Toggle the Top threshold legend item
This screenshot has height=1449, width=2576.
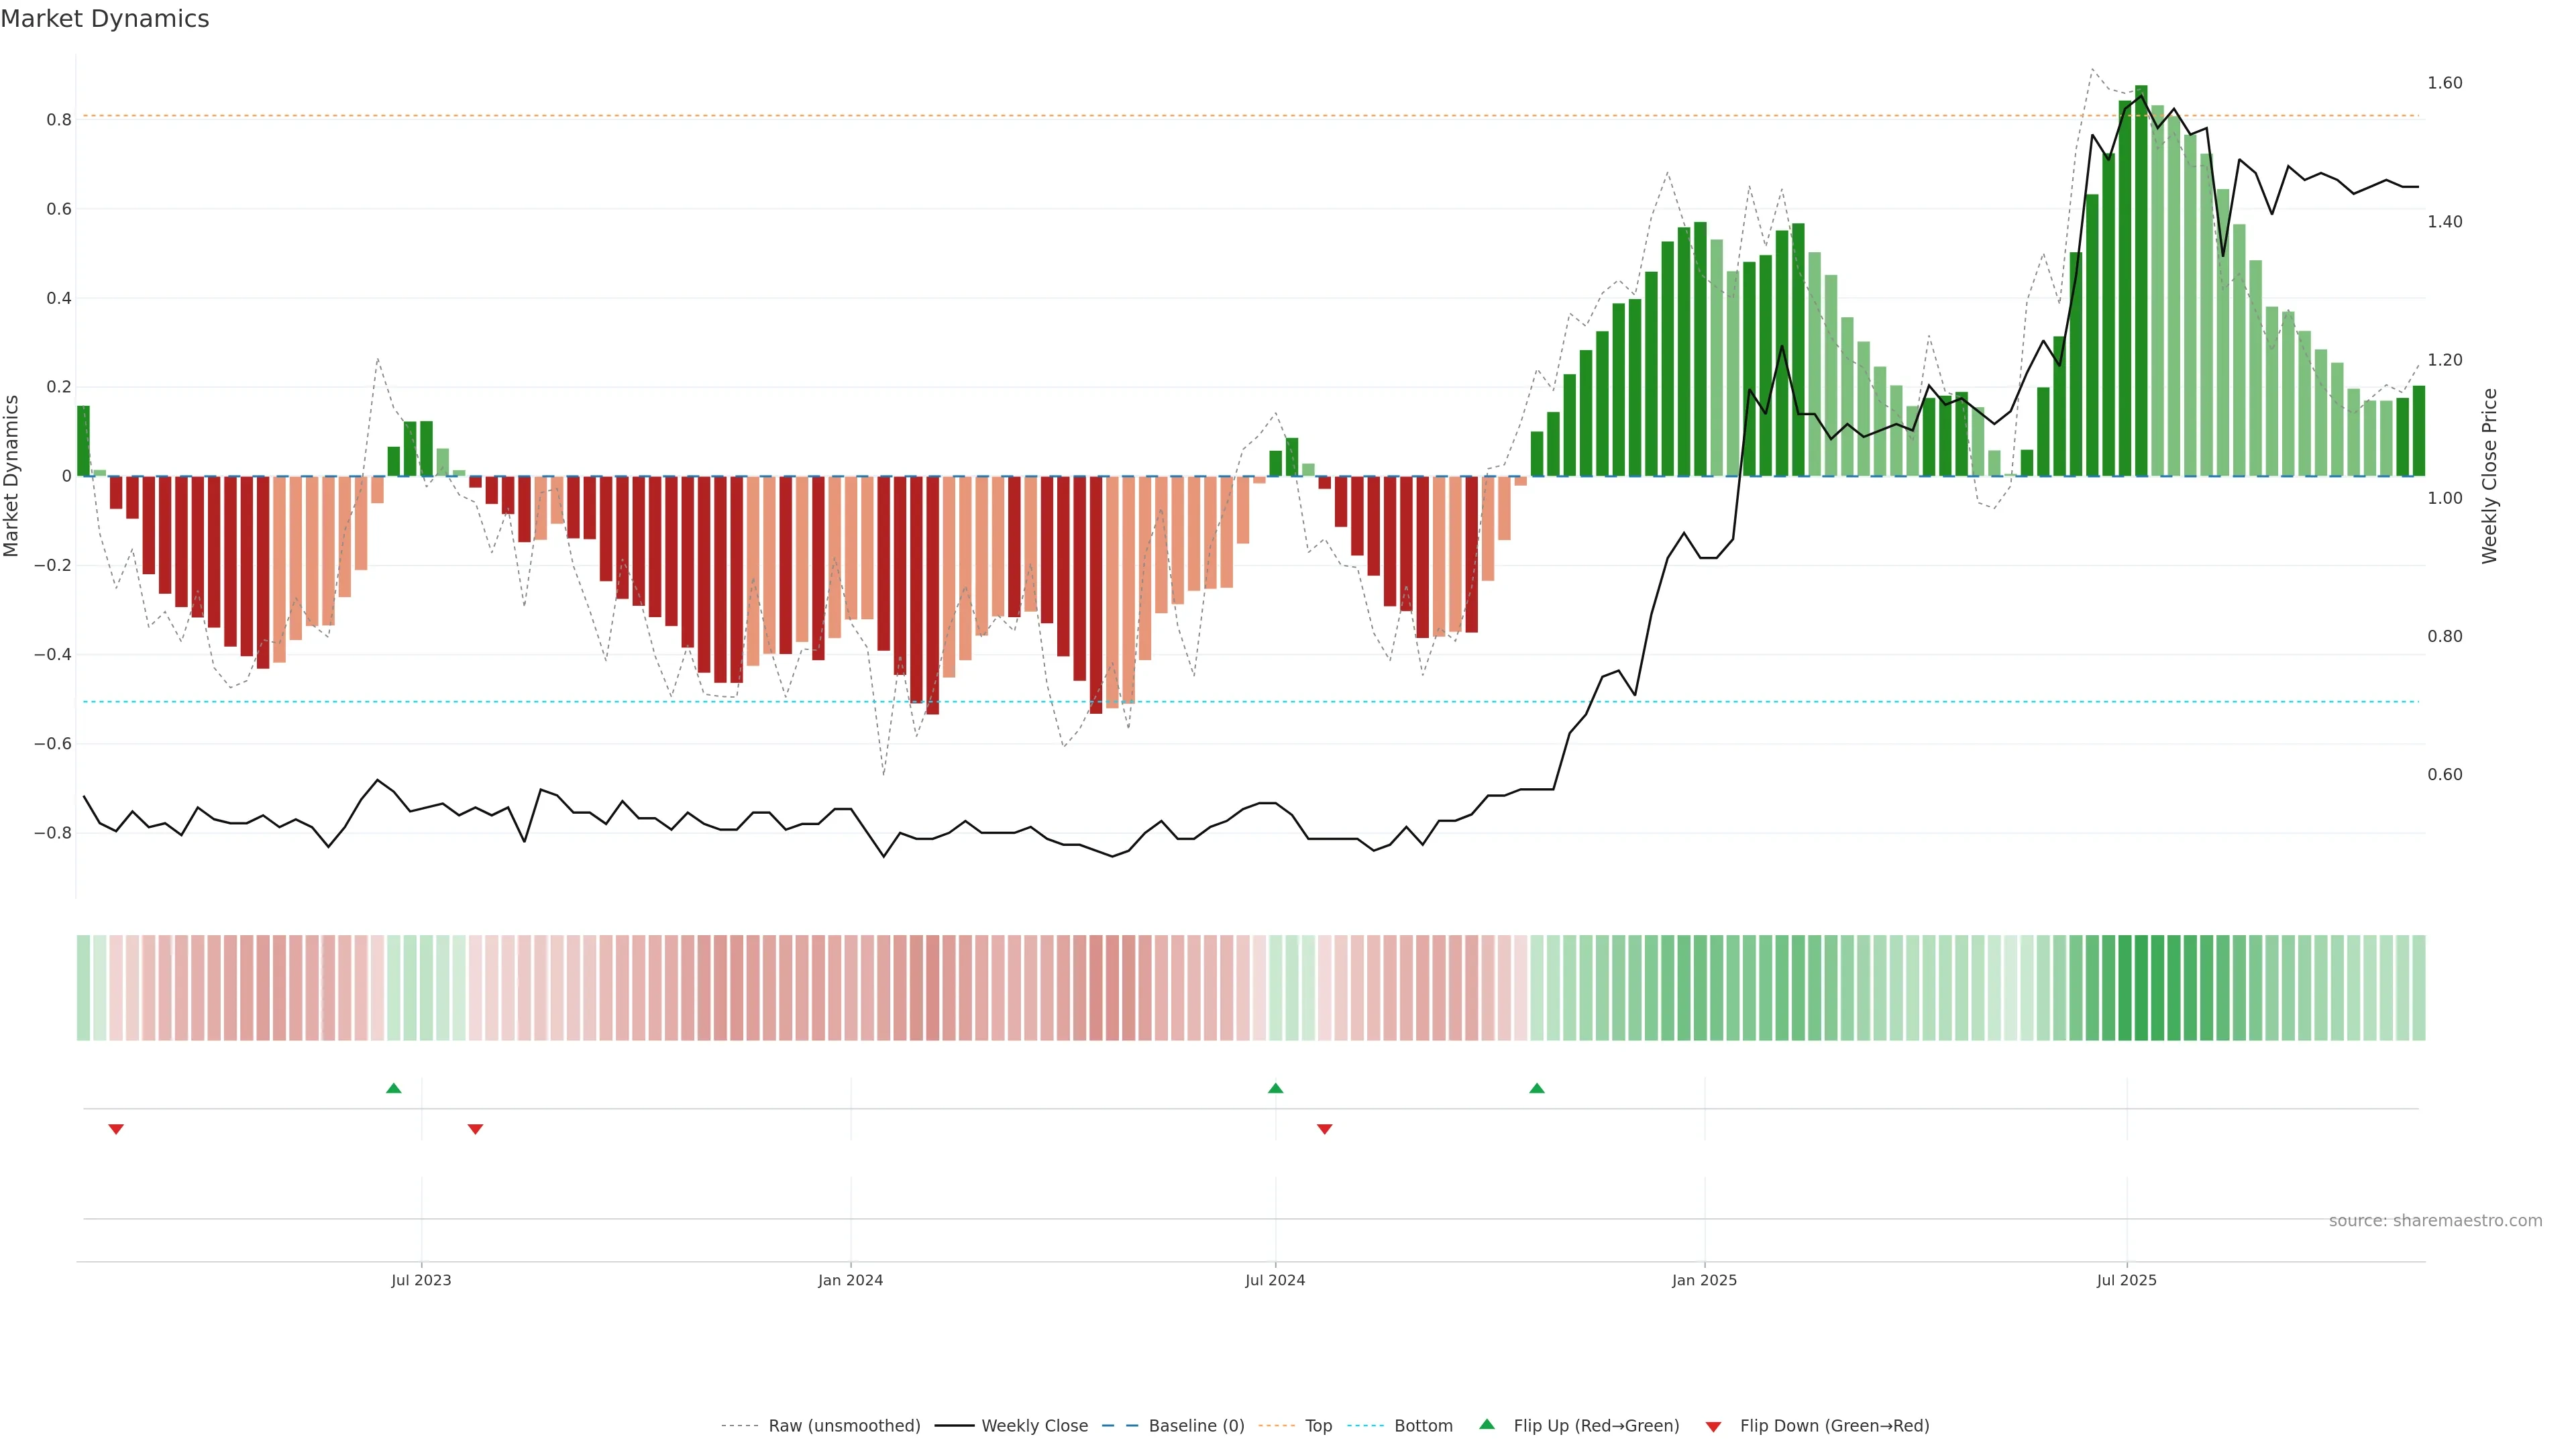pyautogui.click(x=1318, y=1426)
